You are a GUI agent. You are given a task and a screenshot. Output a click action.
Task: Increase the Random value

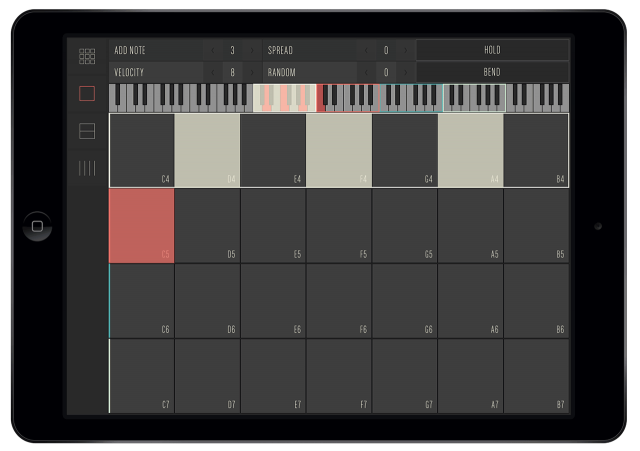click(x=405, y=72)
